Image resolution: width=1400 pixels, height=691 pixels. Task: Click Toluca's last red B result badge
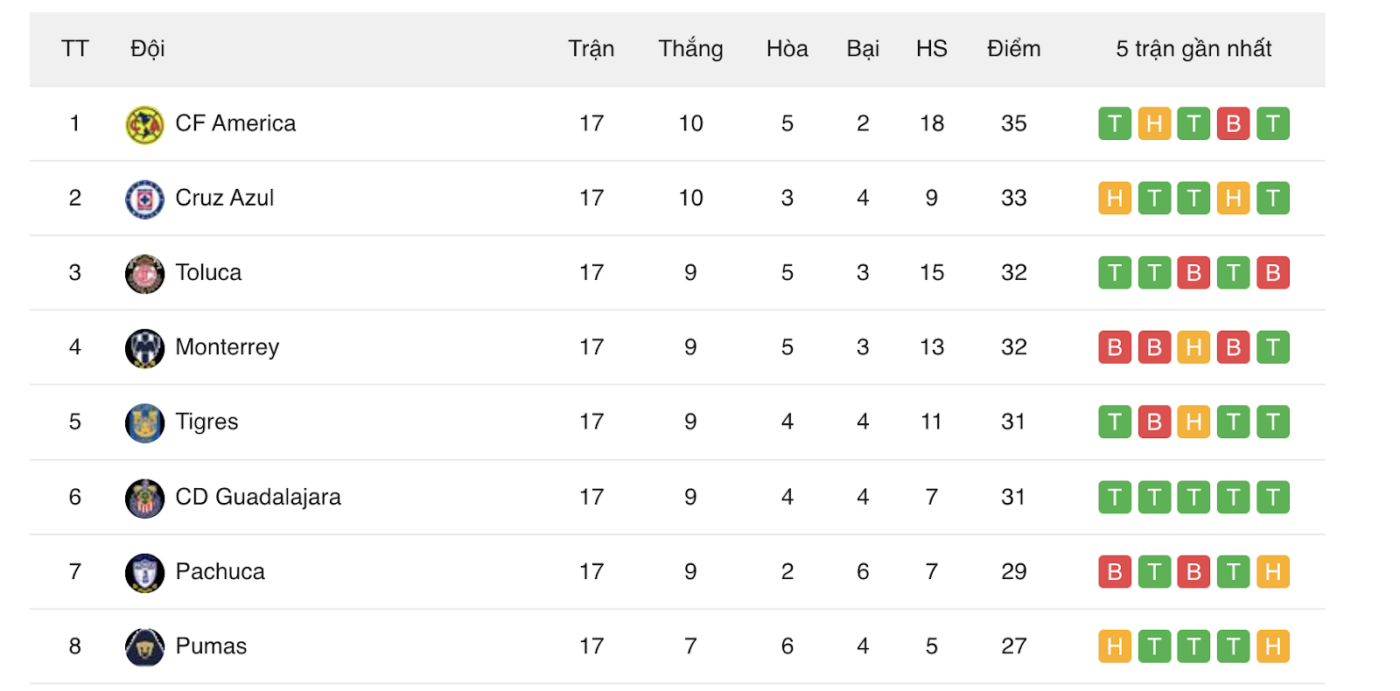tap(1273, 273)
